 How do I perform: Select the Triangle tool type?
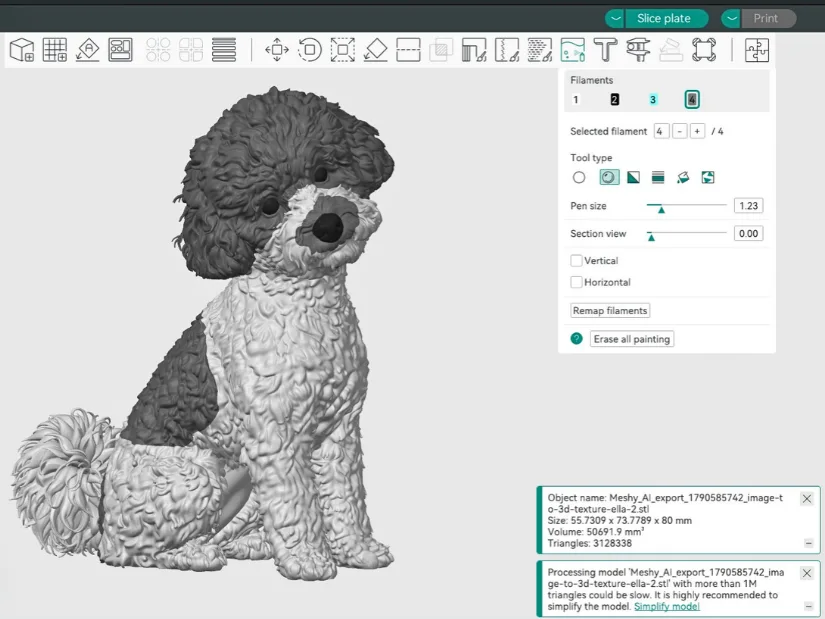633,177
